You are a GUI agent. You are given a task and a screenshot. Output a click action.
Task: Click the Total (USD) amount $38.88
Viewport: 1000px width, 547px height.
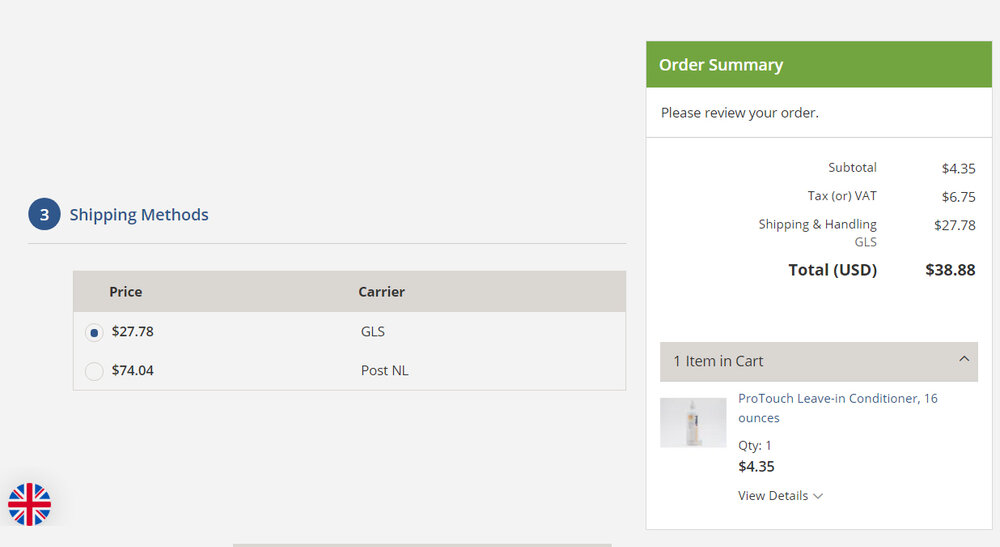[x=950, y=270]
